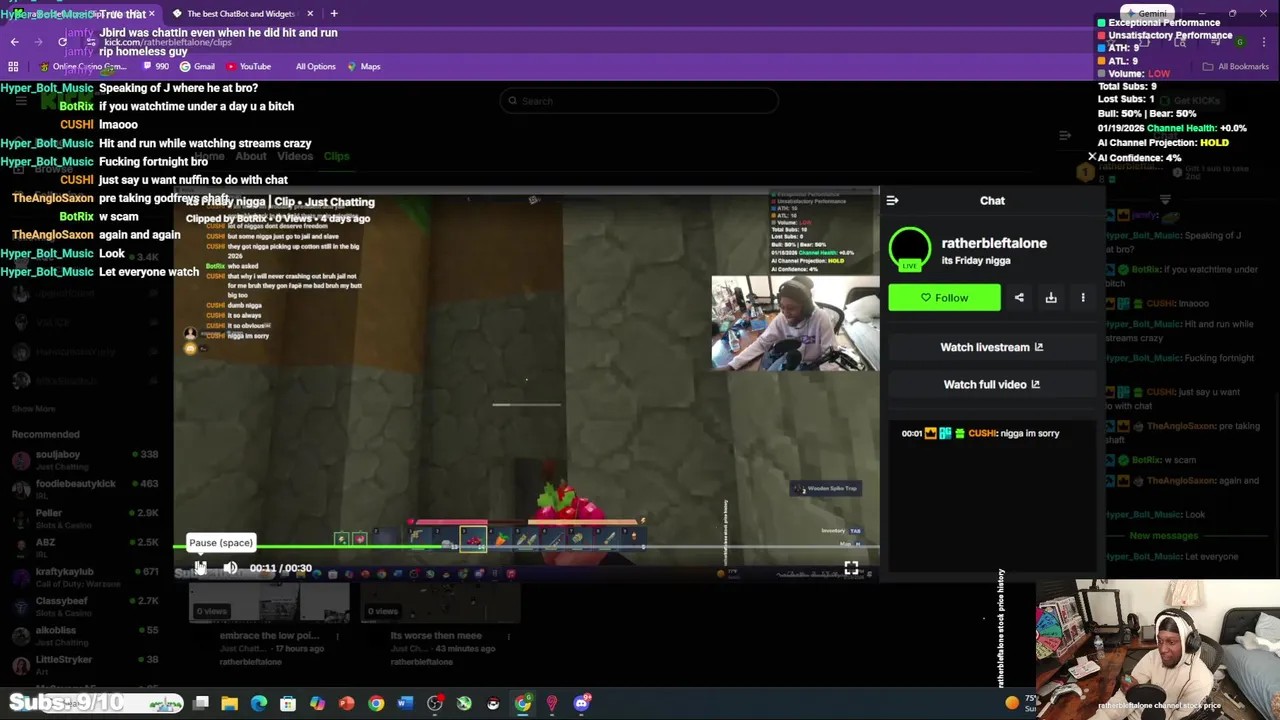This screenshot has height=720, width=1280.
Task: Open Microsoft Store in taskbar
Action: pos(288,703)
